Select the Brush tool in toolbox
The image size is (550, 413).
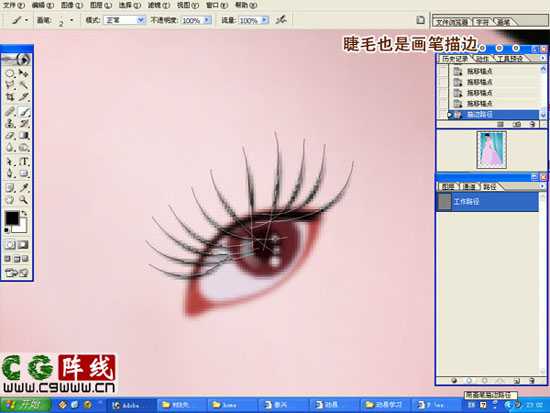25,112
